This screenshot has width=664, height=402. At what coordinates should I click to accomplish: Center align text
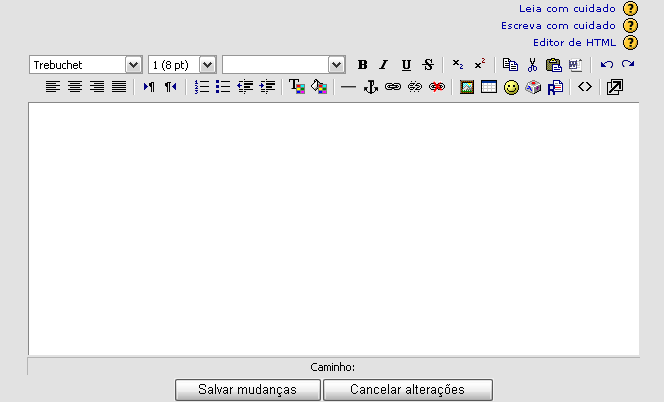(75, 87)
